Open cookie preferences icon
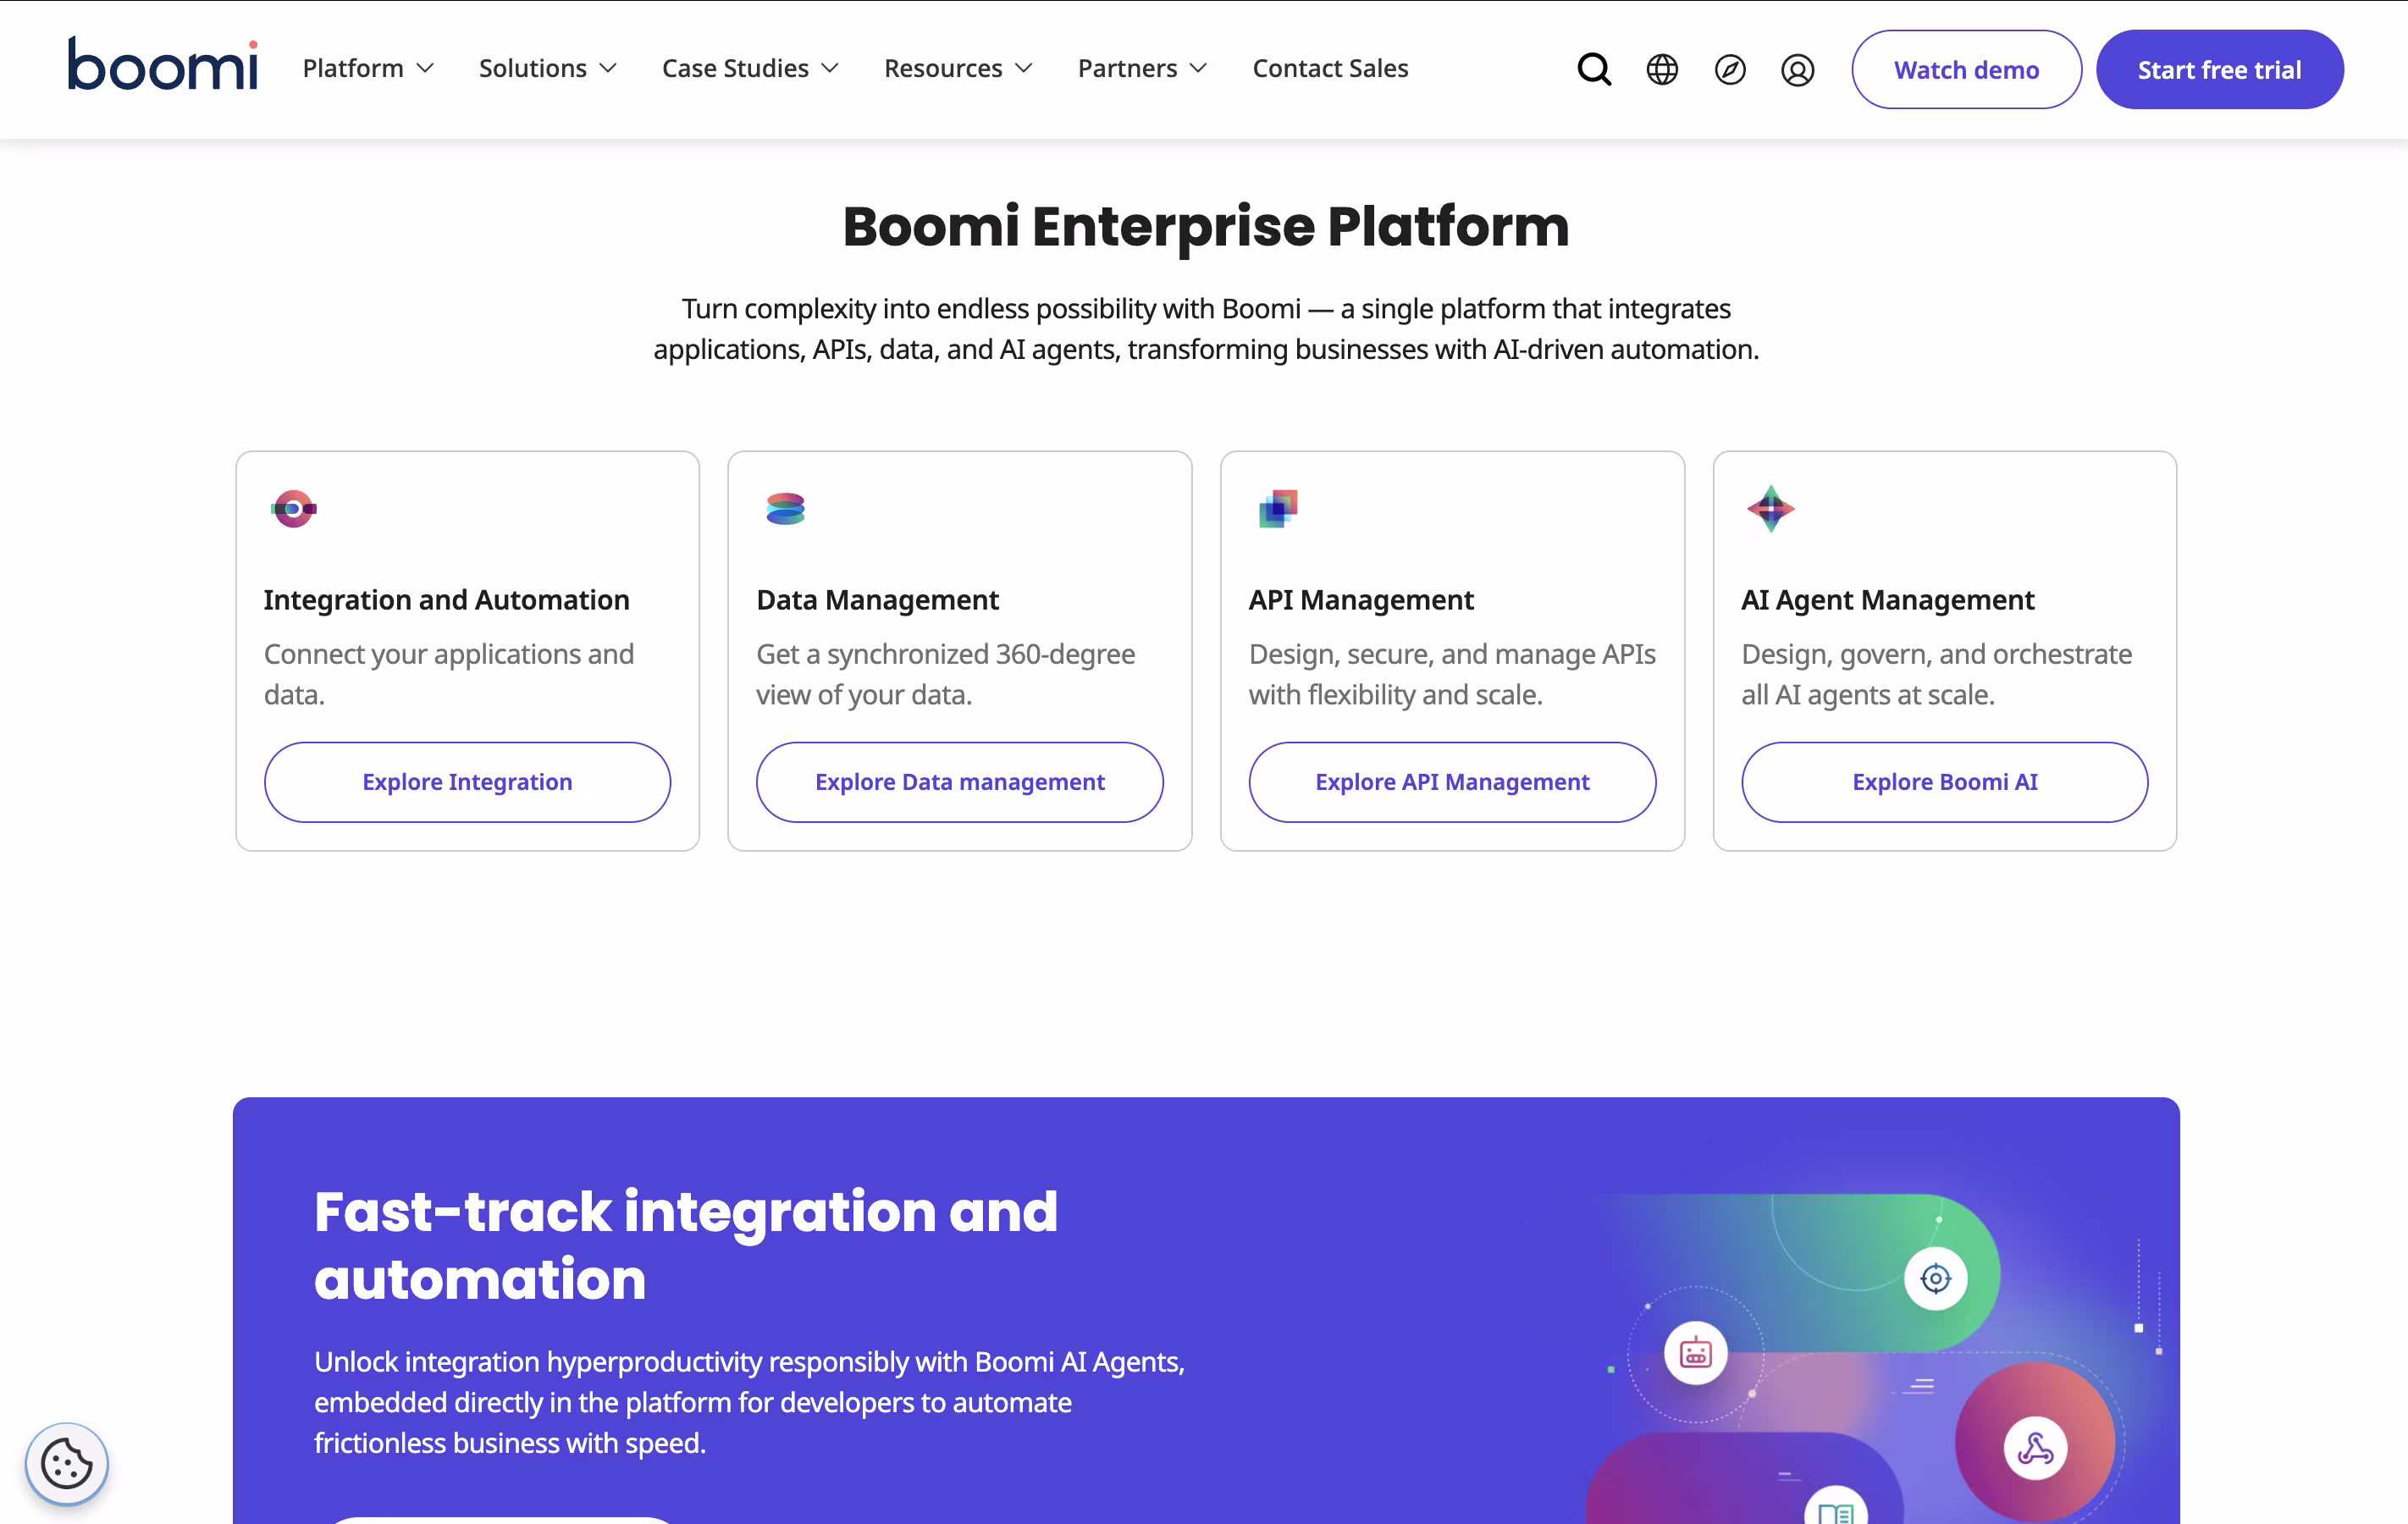This screenshot has width=2408, height=1524. tap(66, 1464)
